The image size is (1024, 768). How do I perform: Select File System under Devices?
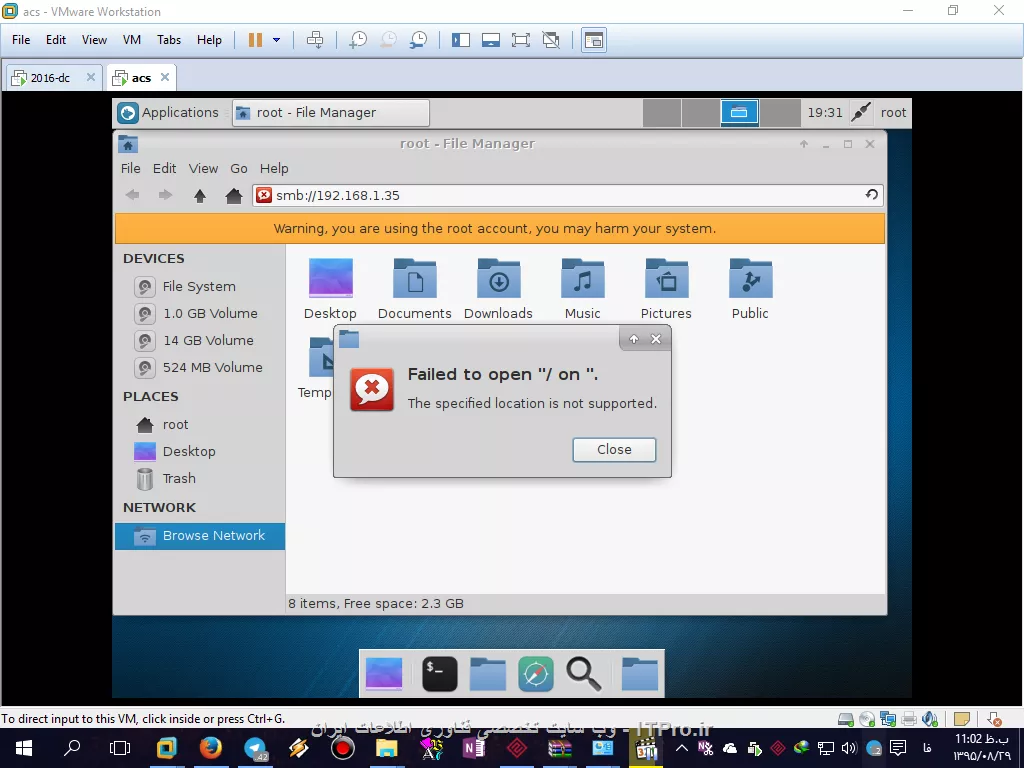pos(199,286)
